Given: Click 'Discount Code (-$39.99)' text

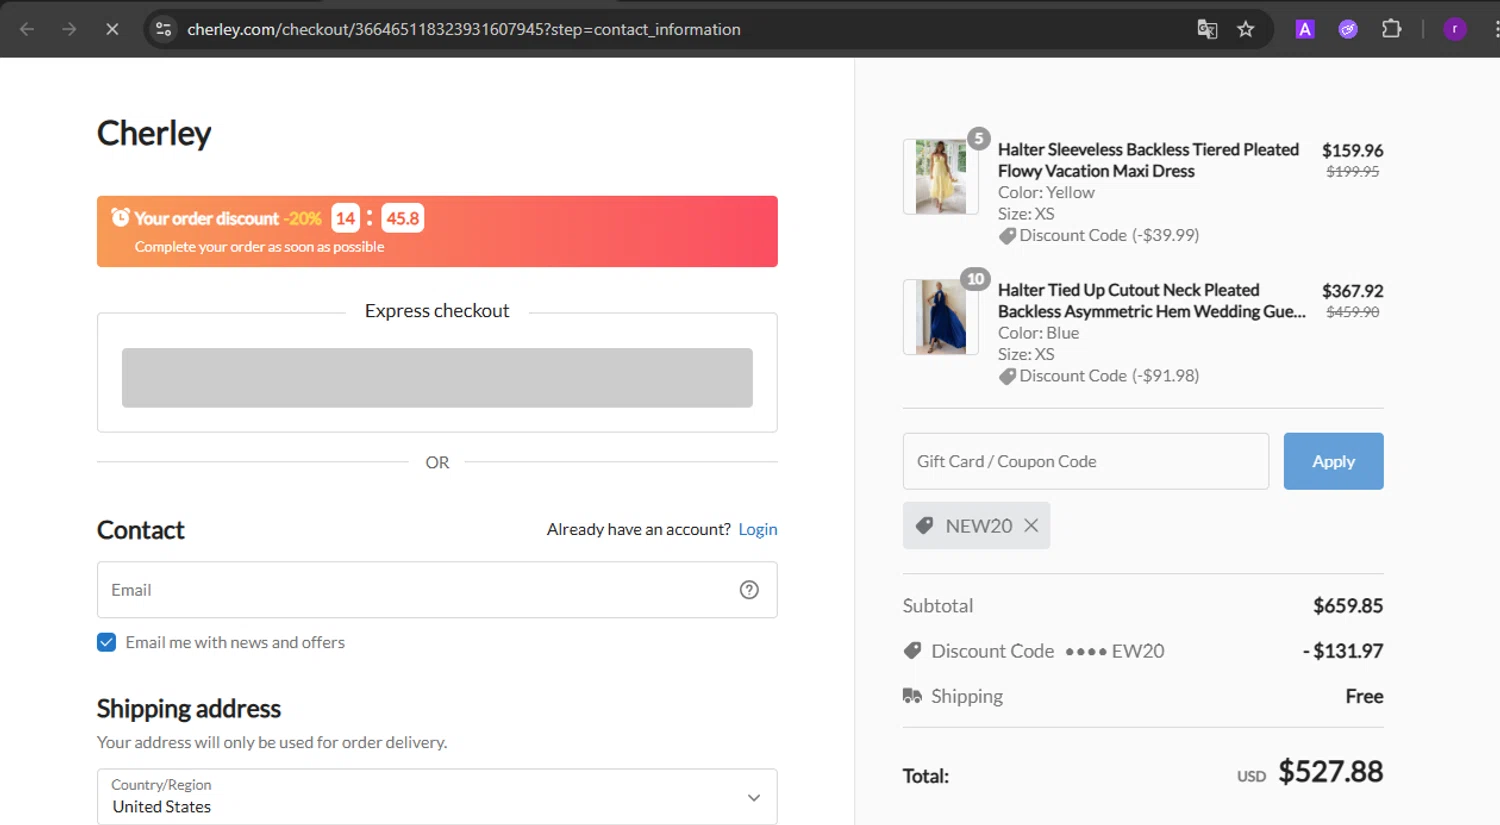Looking at the screenshot, I should [x=1109, y=235].
